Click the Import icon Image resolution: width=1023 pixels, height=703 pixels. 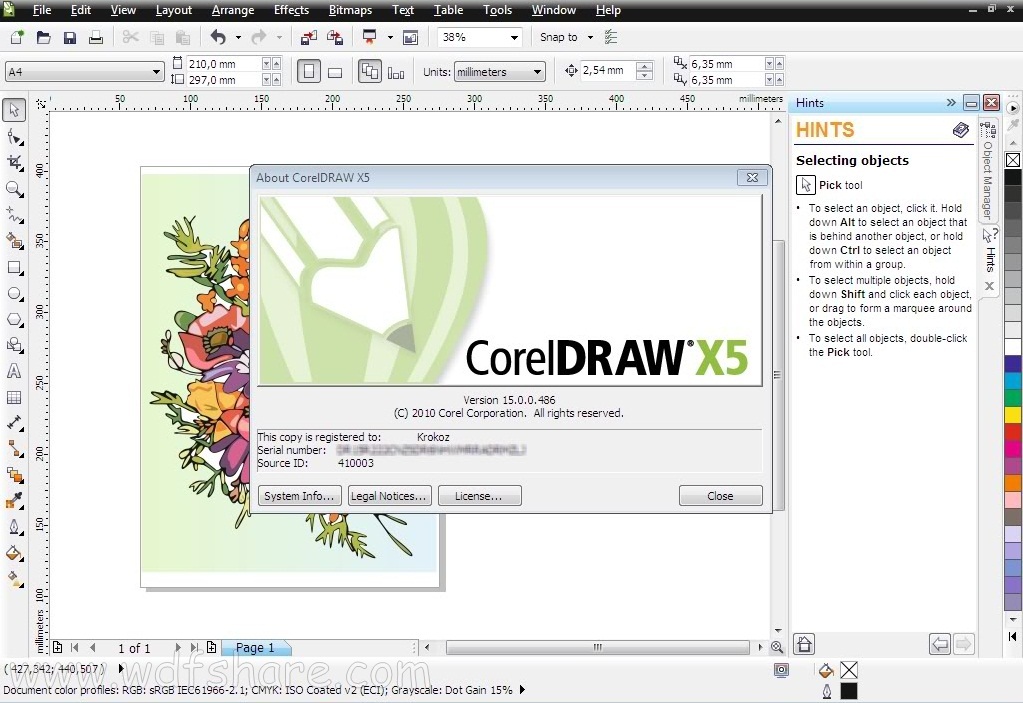pos(309,37)
